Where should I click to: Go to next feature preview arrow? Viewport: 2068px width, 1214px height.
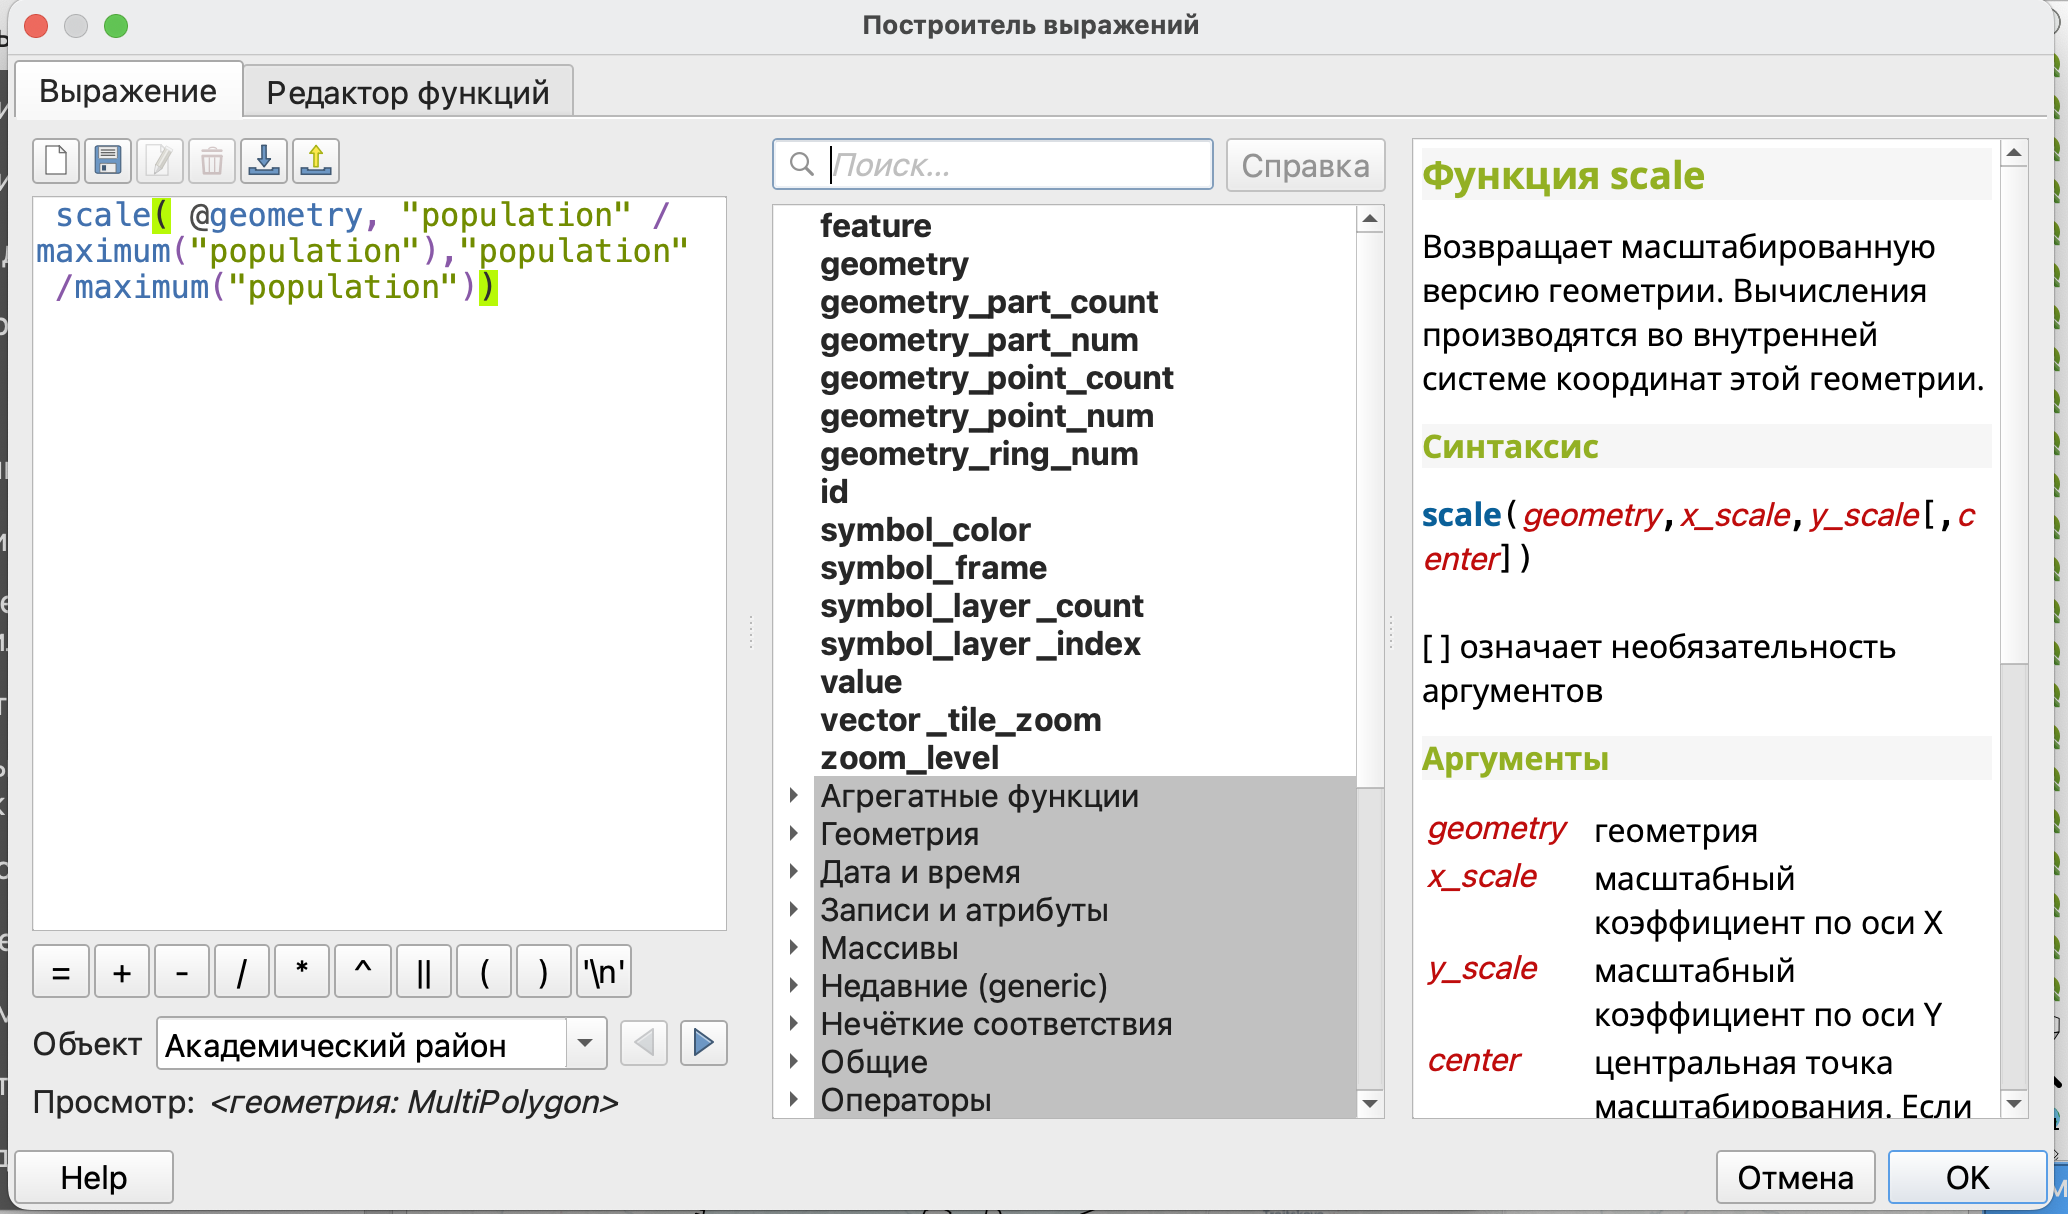pyautogui.click(x=703, y=1044)
